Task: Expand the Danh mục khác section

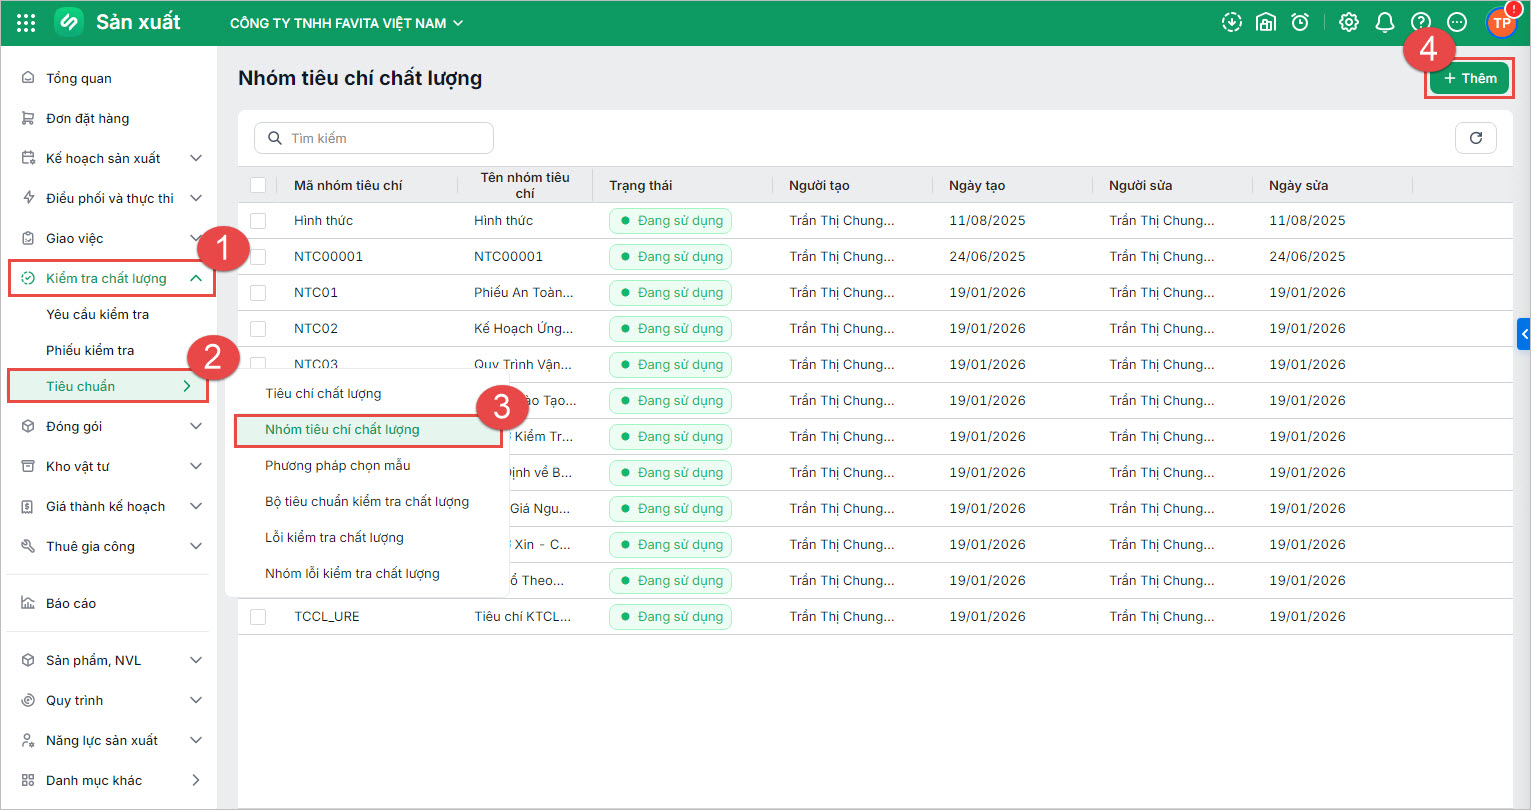Action: click(x=196, y=780)
